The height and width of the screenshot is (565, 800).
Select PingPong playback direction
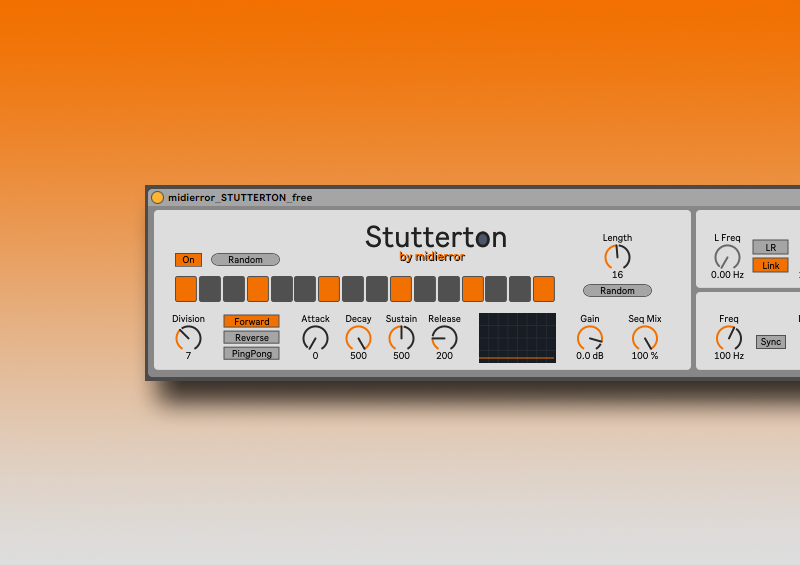pos(252,354)
